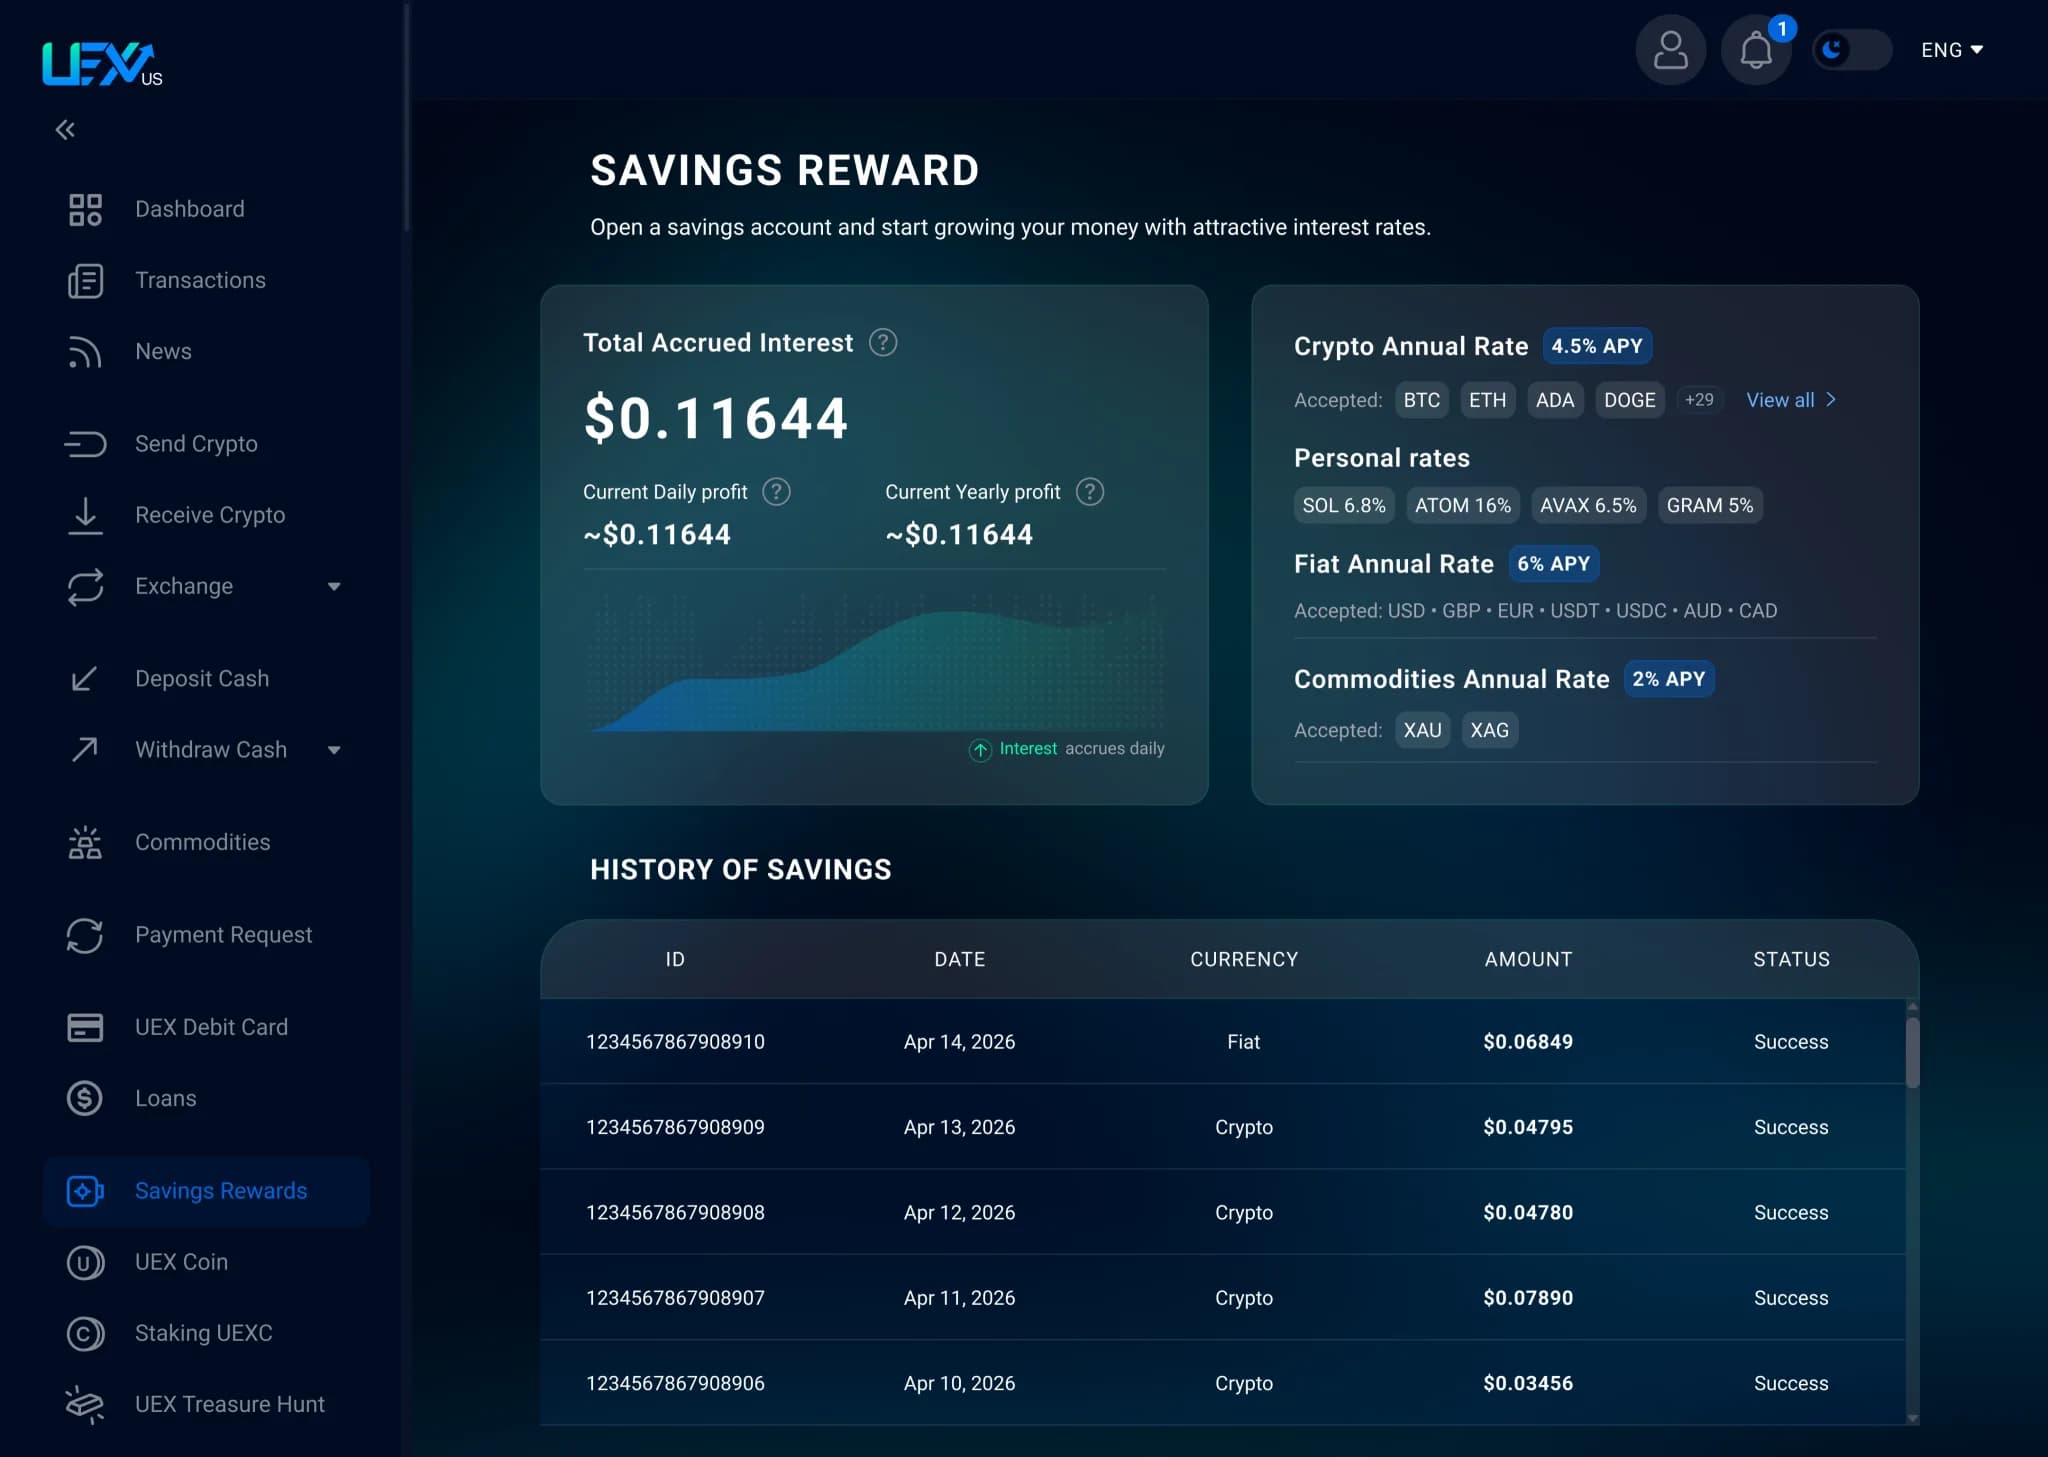Toggle the dark mode switch
The height and width of the screenshot is (1457, 2048).
pos(1852,50)
